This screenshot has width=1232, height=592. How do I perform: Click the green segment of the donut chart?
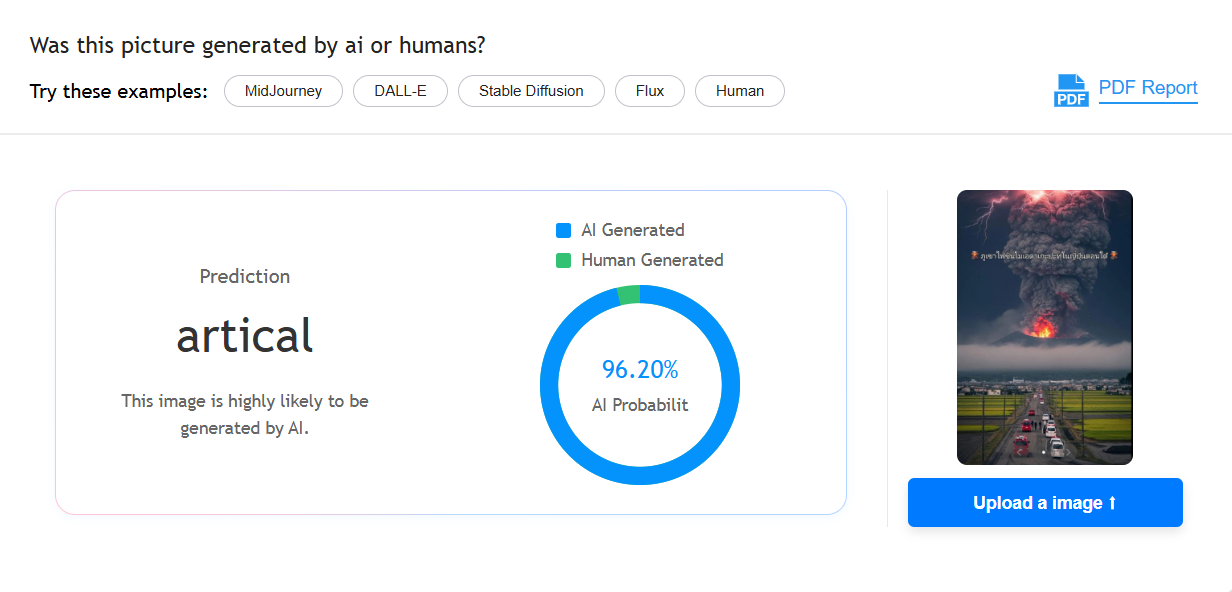(x=628, y=295)
